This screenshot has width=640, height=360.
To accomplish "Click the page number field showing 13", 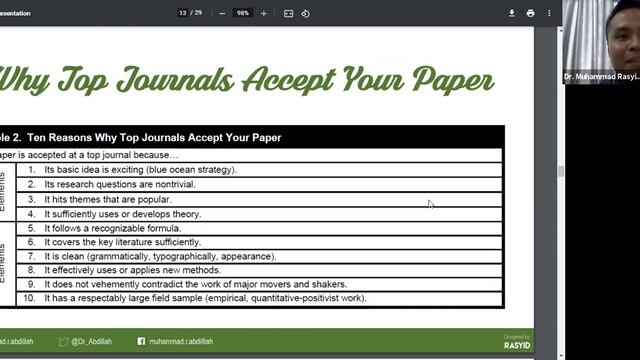I will [182, 13].
